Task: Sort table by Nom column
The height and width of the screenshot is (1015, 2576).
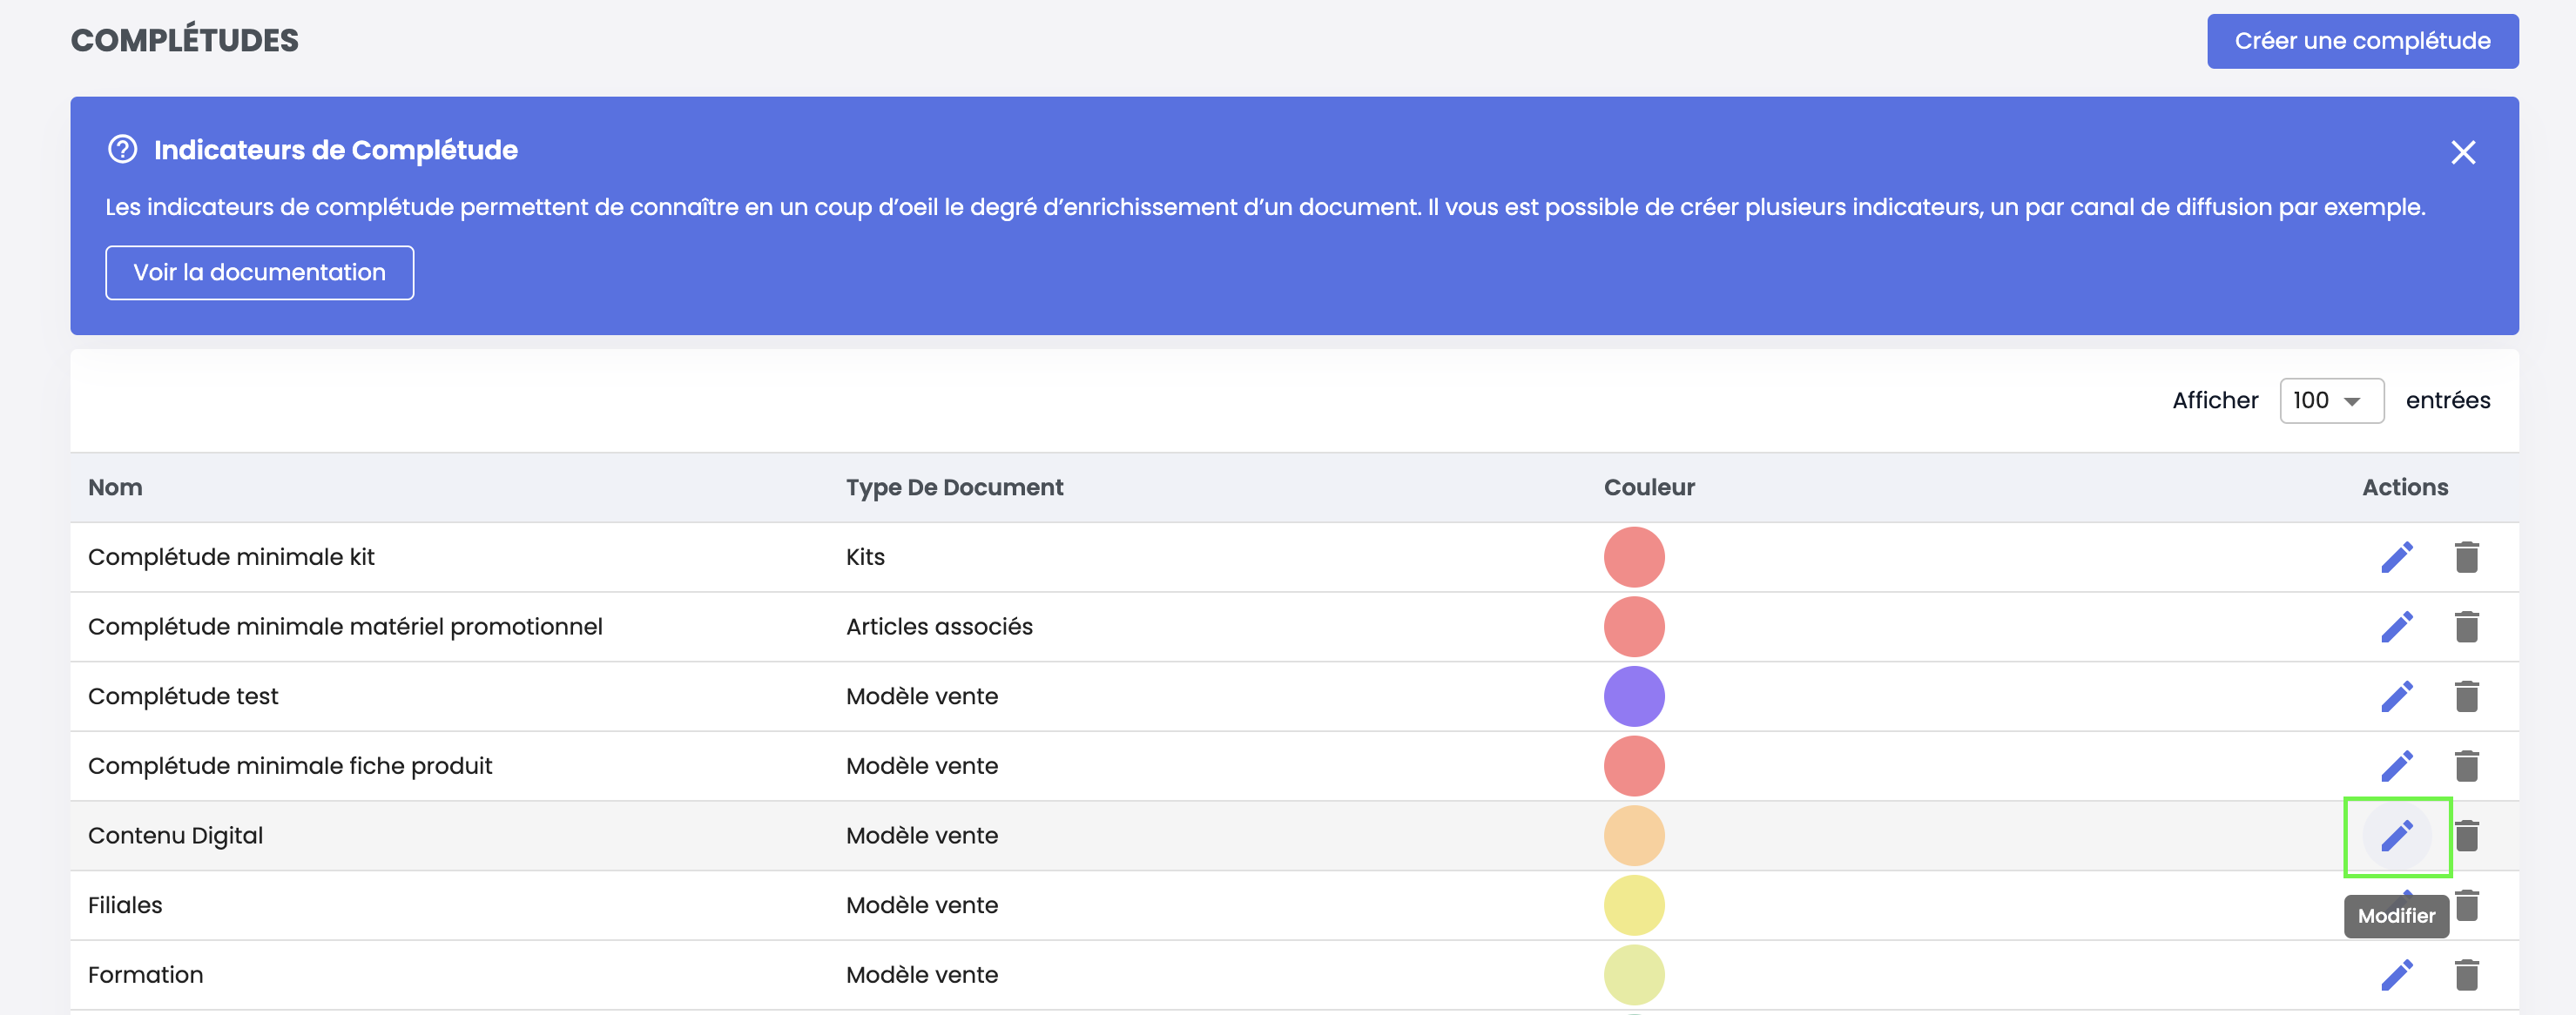Action: click(x=115, y=487)
